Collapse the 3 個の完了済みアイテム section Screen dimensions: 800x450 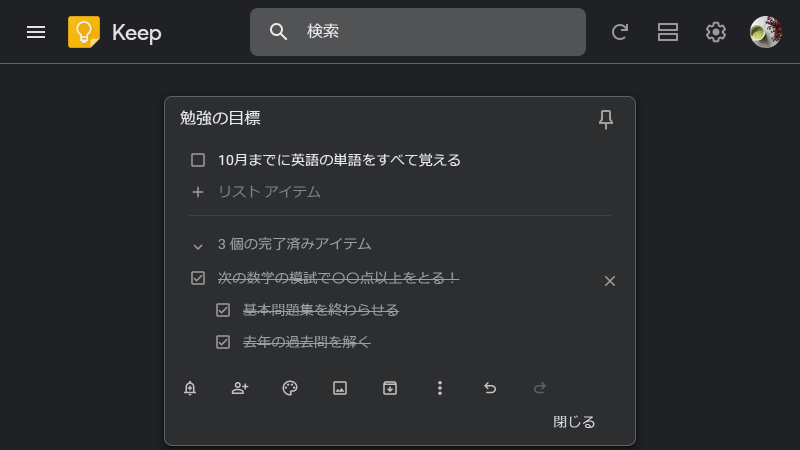(x=198, y=246)
